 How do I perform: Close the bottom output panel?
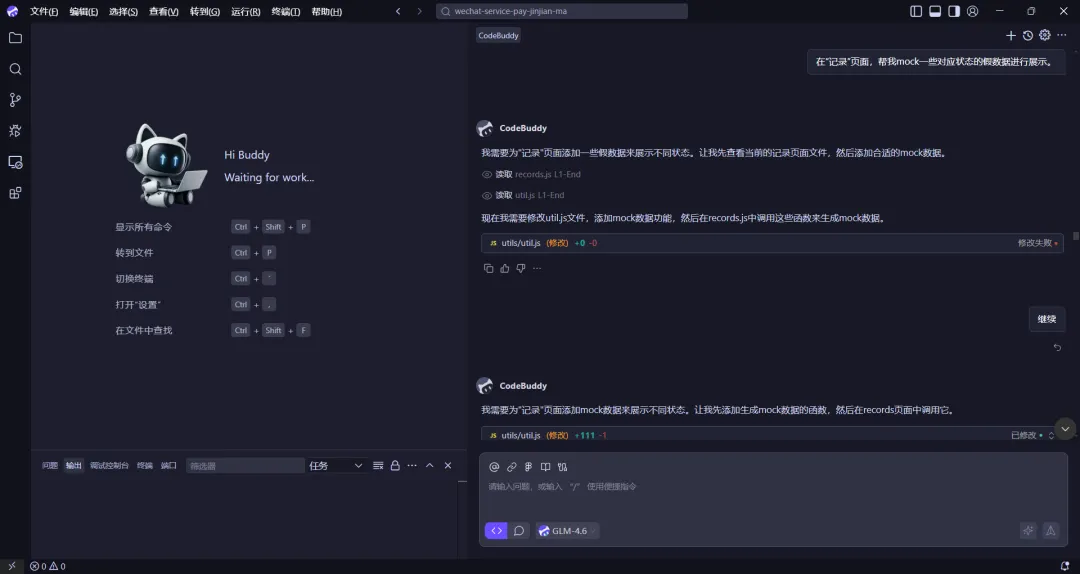coord(448,466)
